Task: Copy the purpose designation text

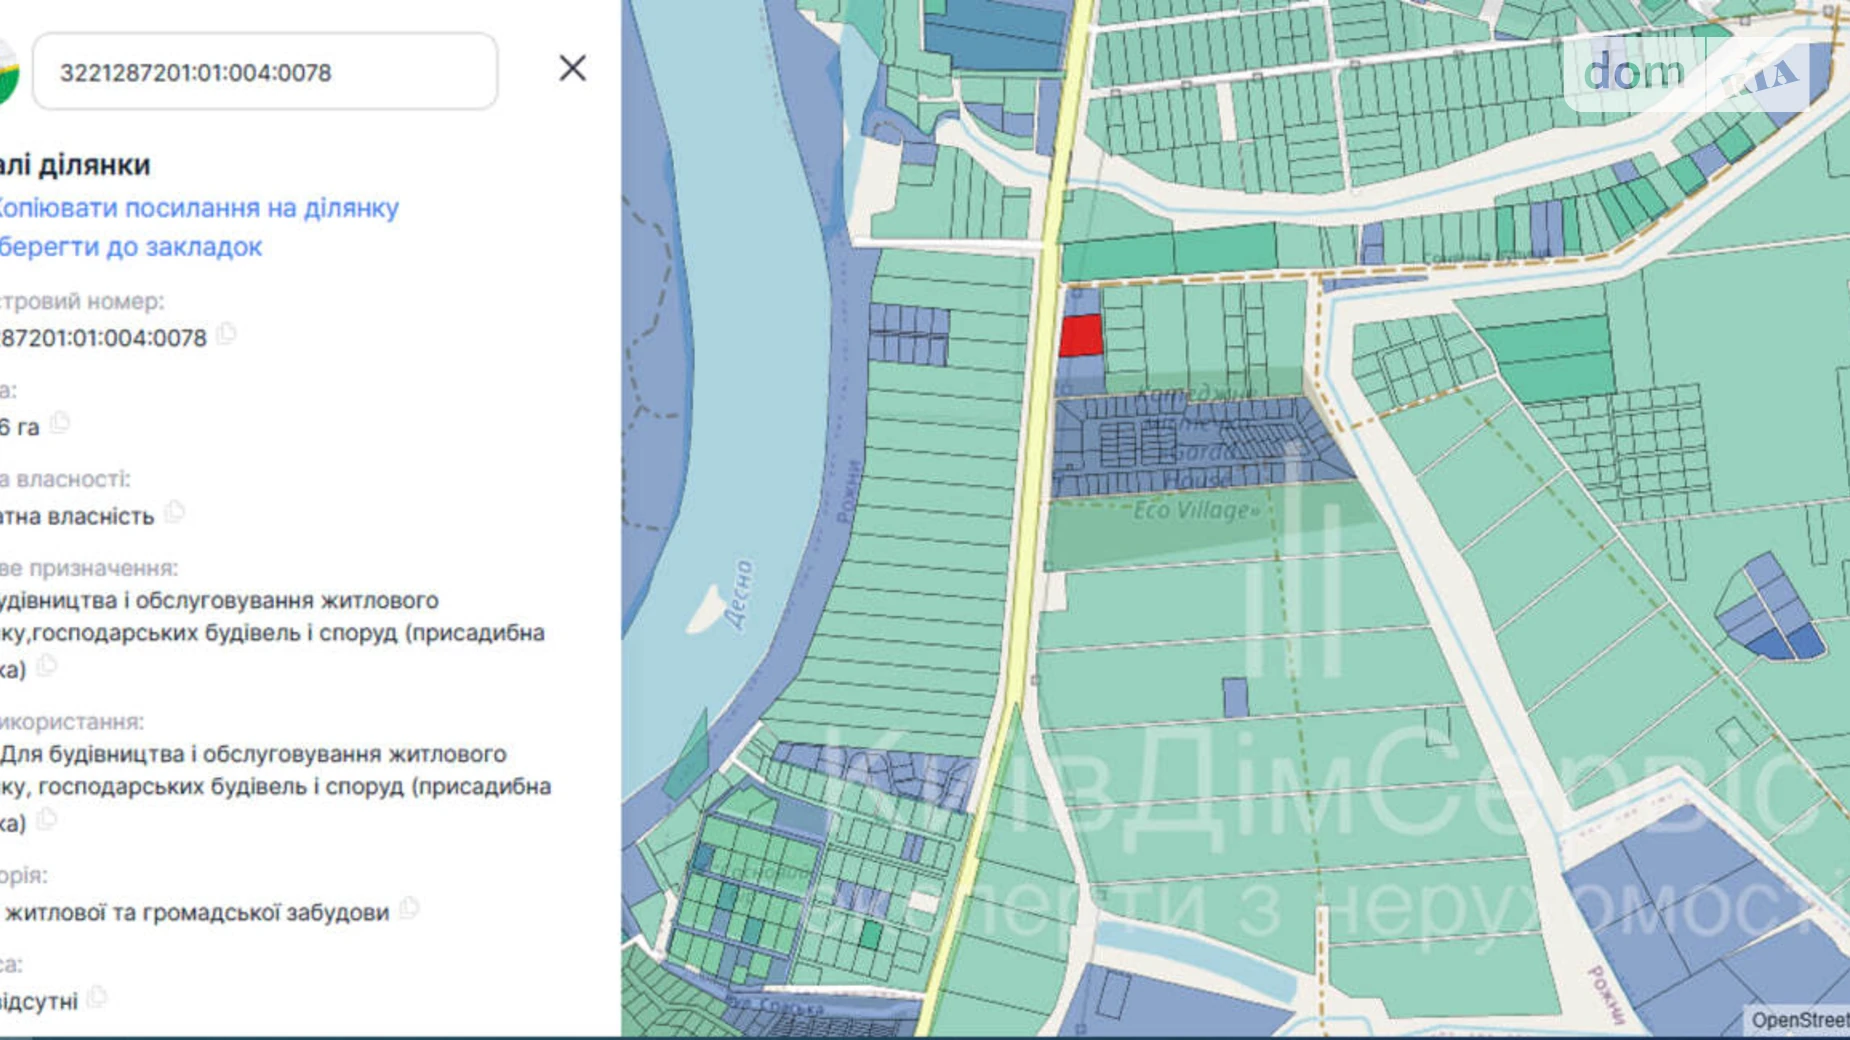Action: click(46, 666)
